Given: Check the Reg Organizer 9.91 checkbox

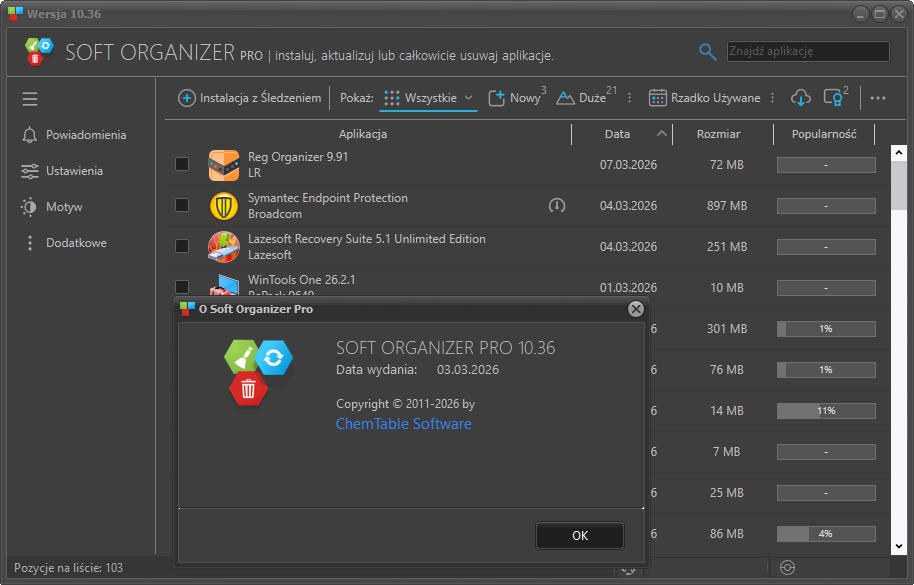Looking at the screenshot, I should tap(182, 164).
